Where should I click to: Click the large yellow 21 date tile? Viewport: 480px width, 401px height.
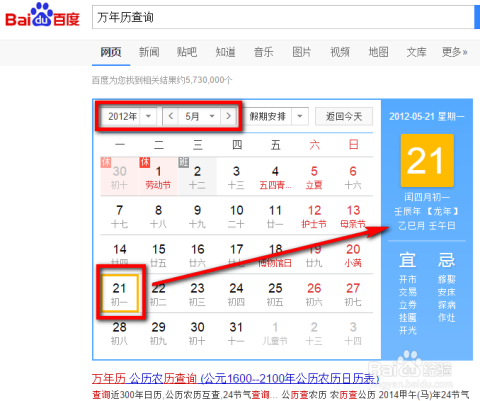pos(427,160)
